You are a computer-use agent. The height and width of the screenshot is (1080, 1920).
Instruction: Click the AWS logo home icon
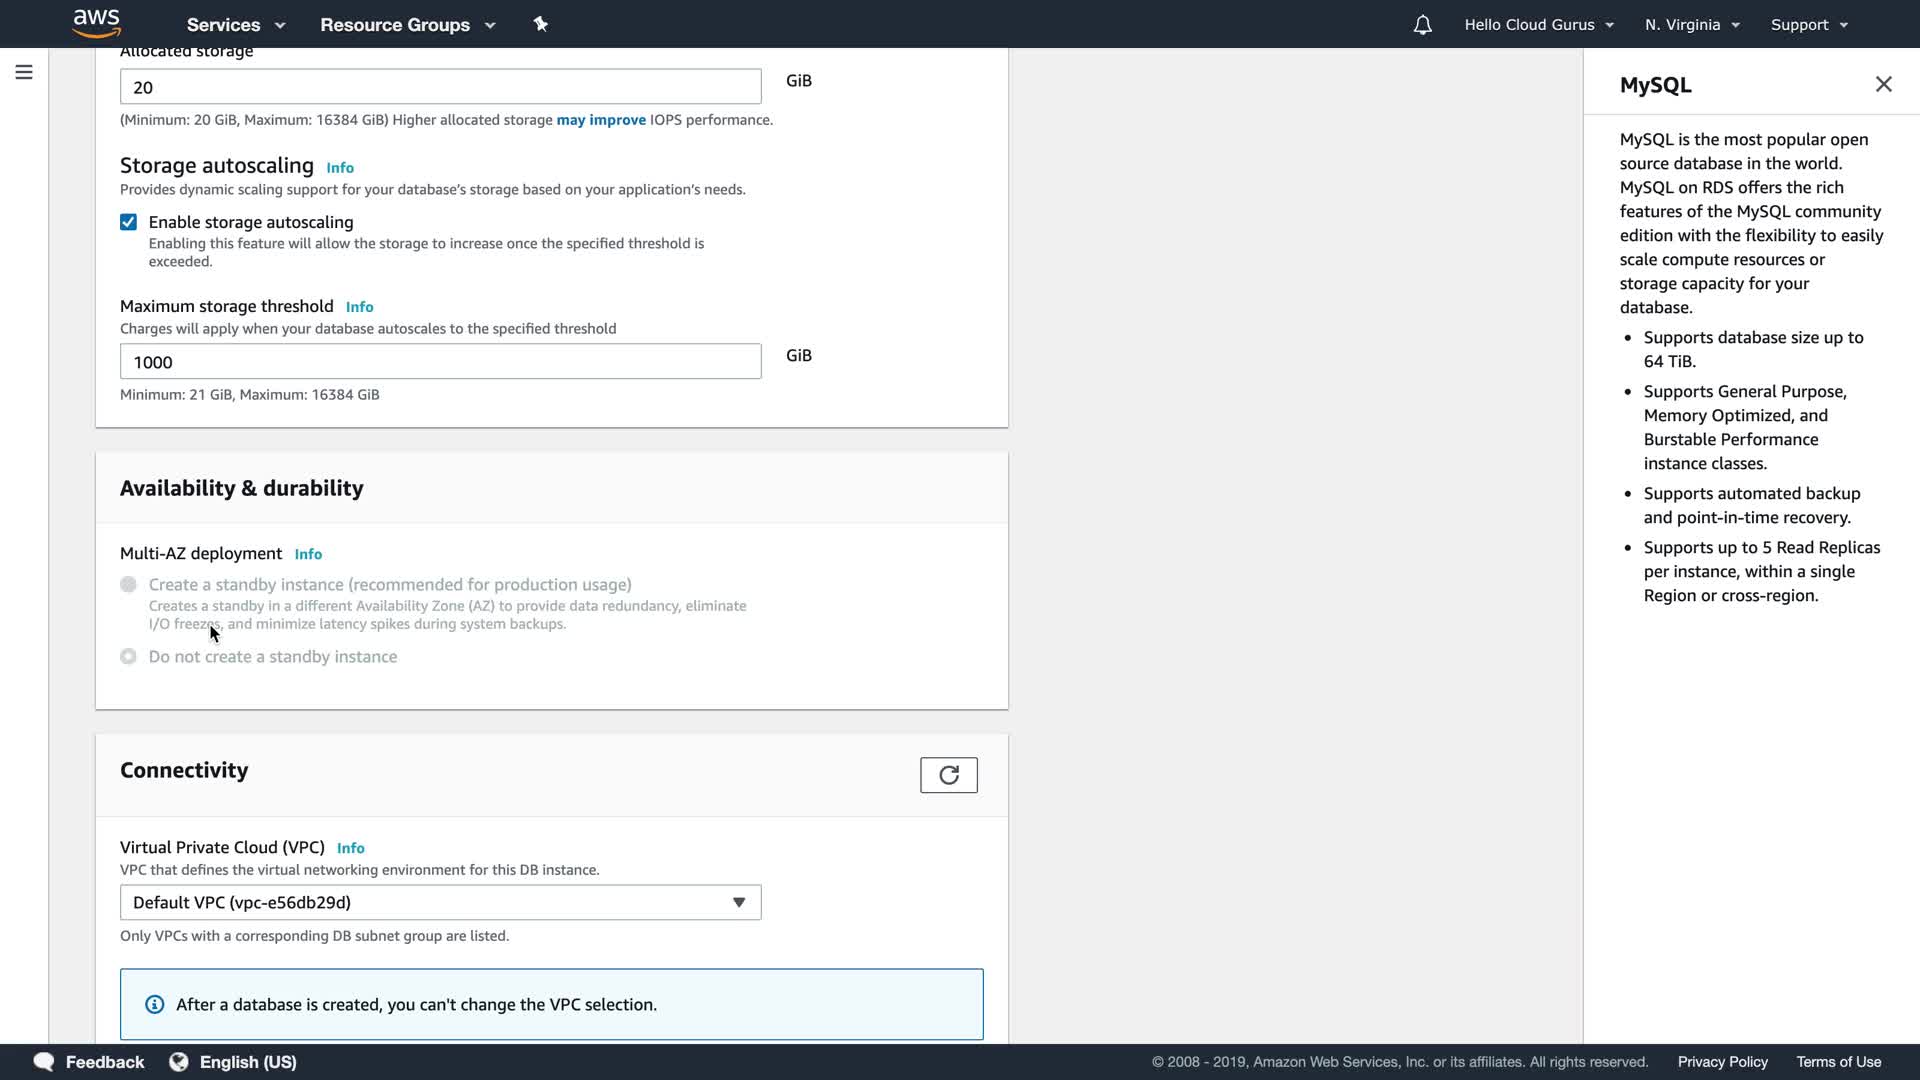point(97,23)
